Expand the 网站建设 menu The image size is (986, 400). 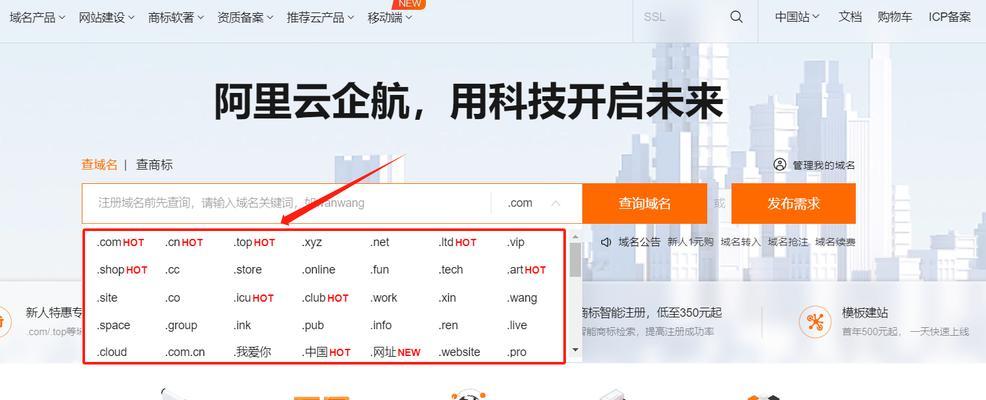pos(107,18)
